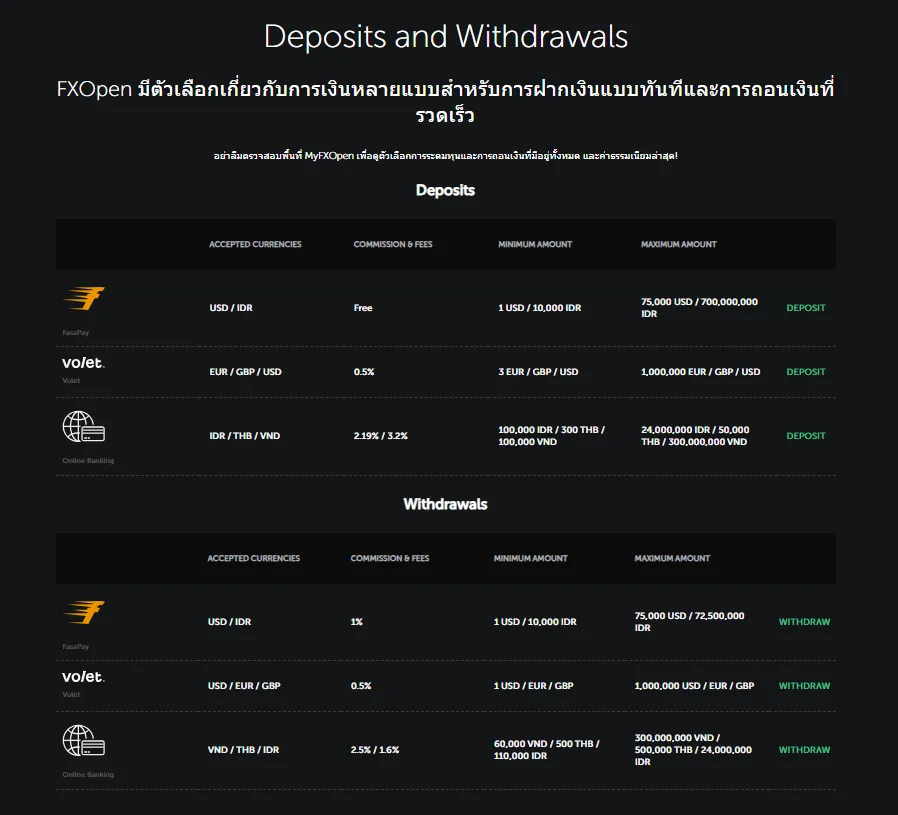Click the Volet logo in Withdrawals table

pyautogui.click(x=84, y=676)
